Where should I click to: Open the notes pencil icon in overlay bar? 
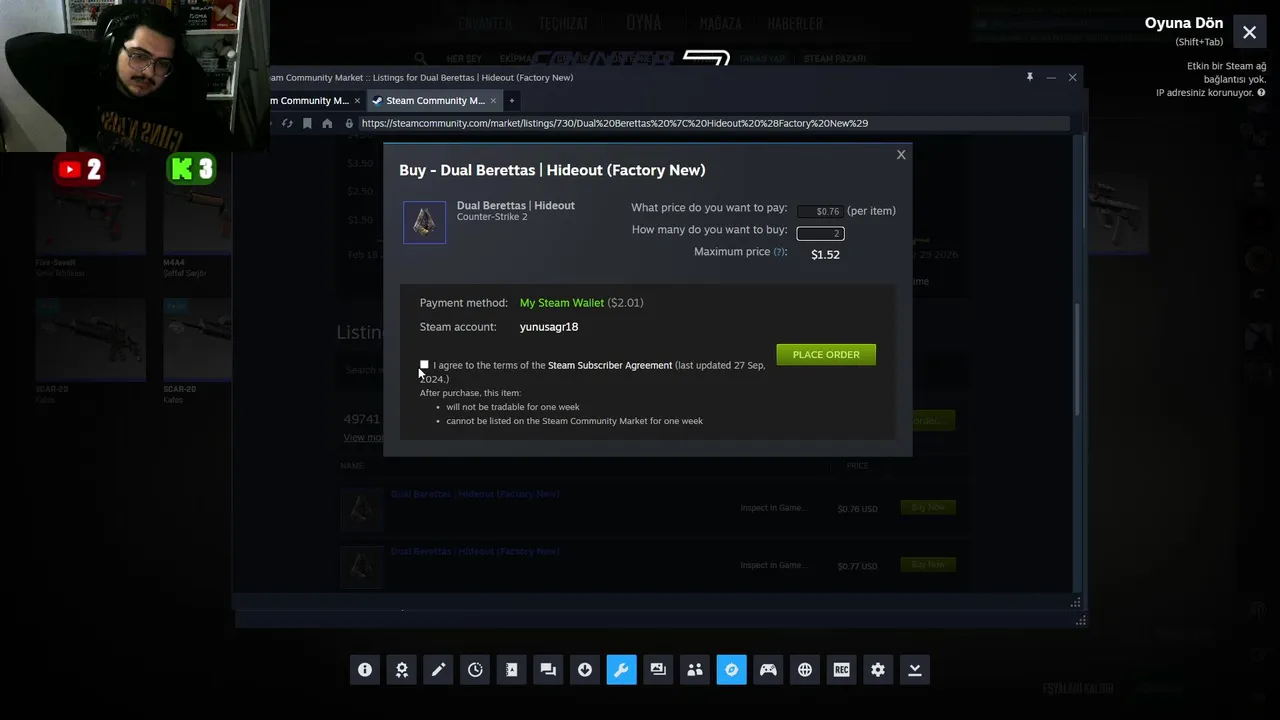pos(438,670)
